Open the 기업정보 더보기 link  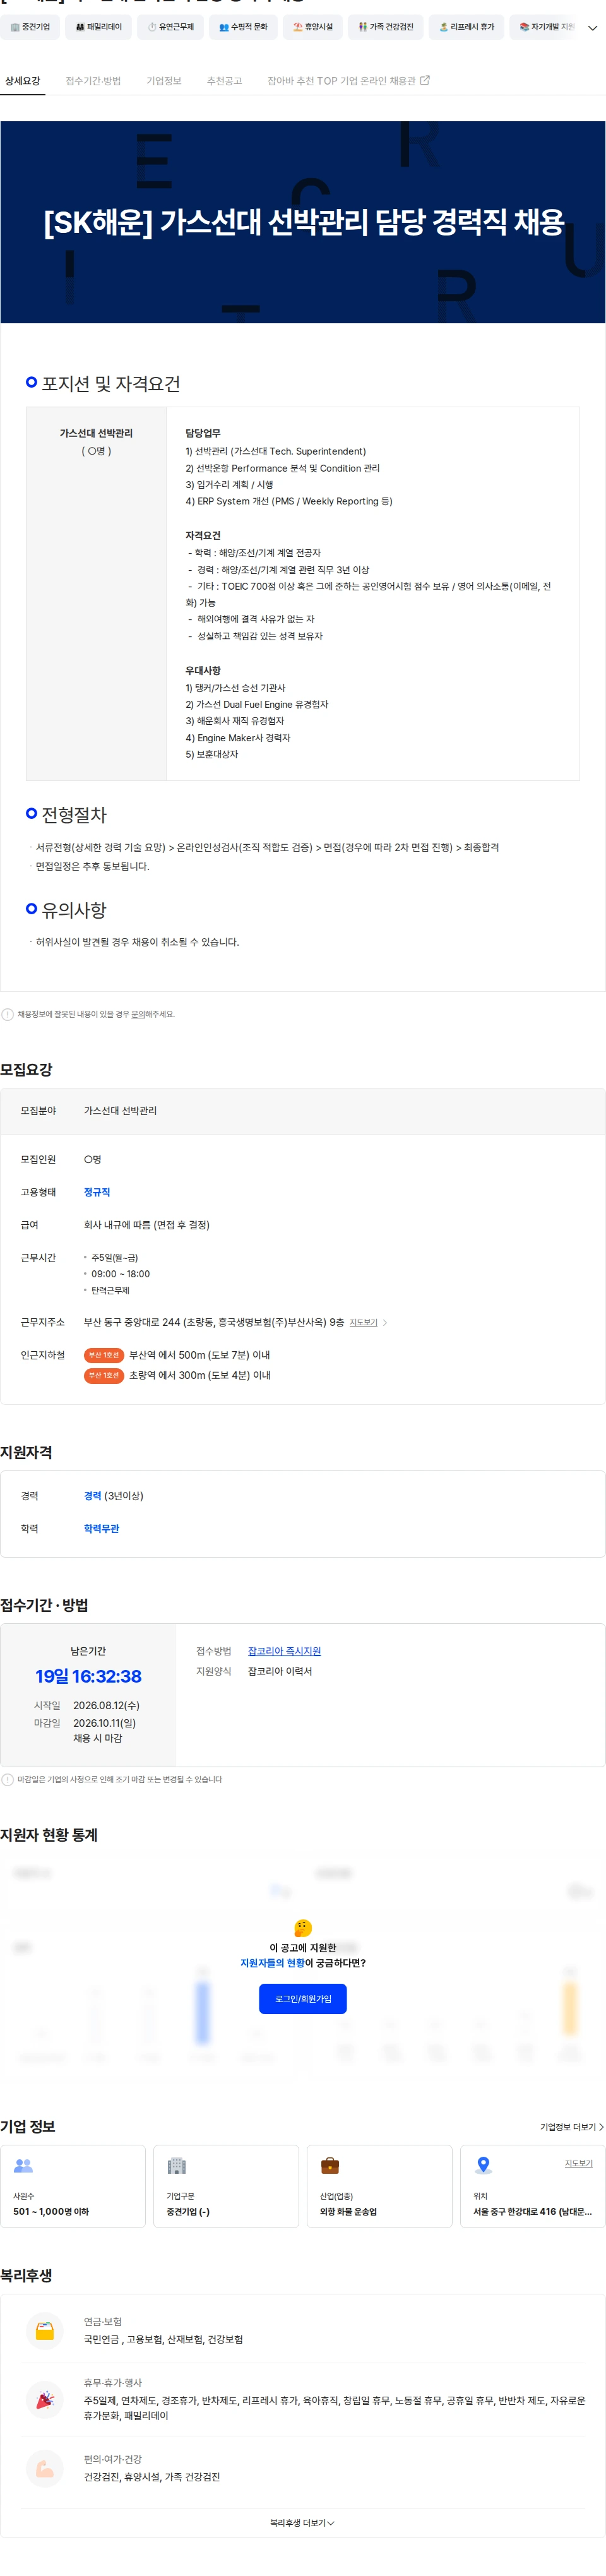pyautogui.click(x=572, y=2127)
